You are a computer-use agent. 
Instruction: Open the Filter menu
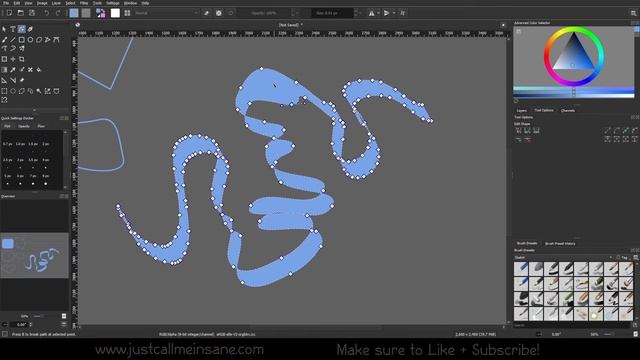pyautogui.click(x=84, y=3)
